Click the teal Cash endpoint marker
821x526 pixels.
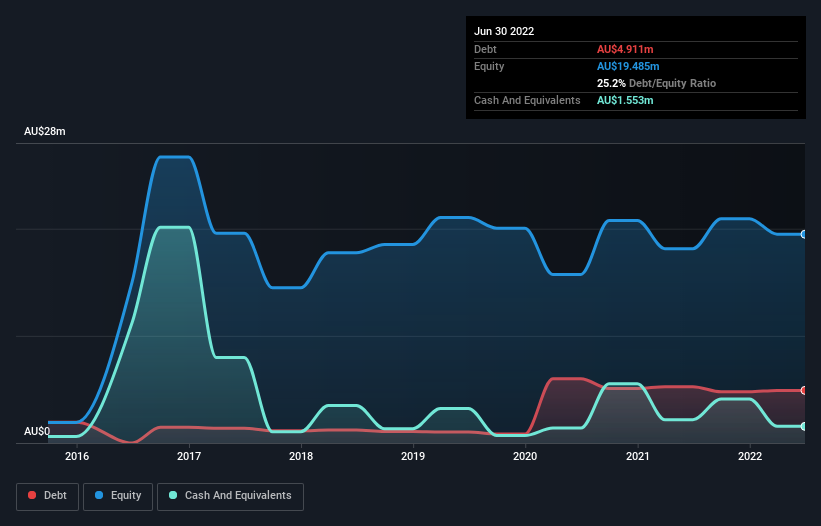click(x=804, y=427)
